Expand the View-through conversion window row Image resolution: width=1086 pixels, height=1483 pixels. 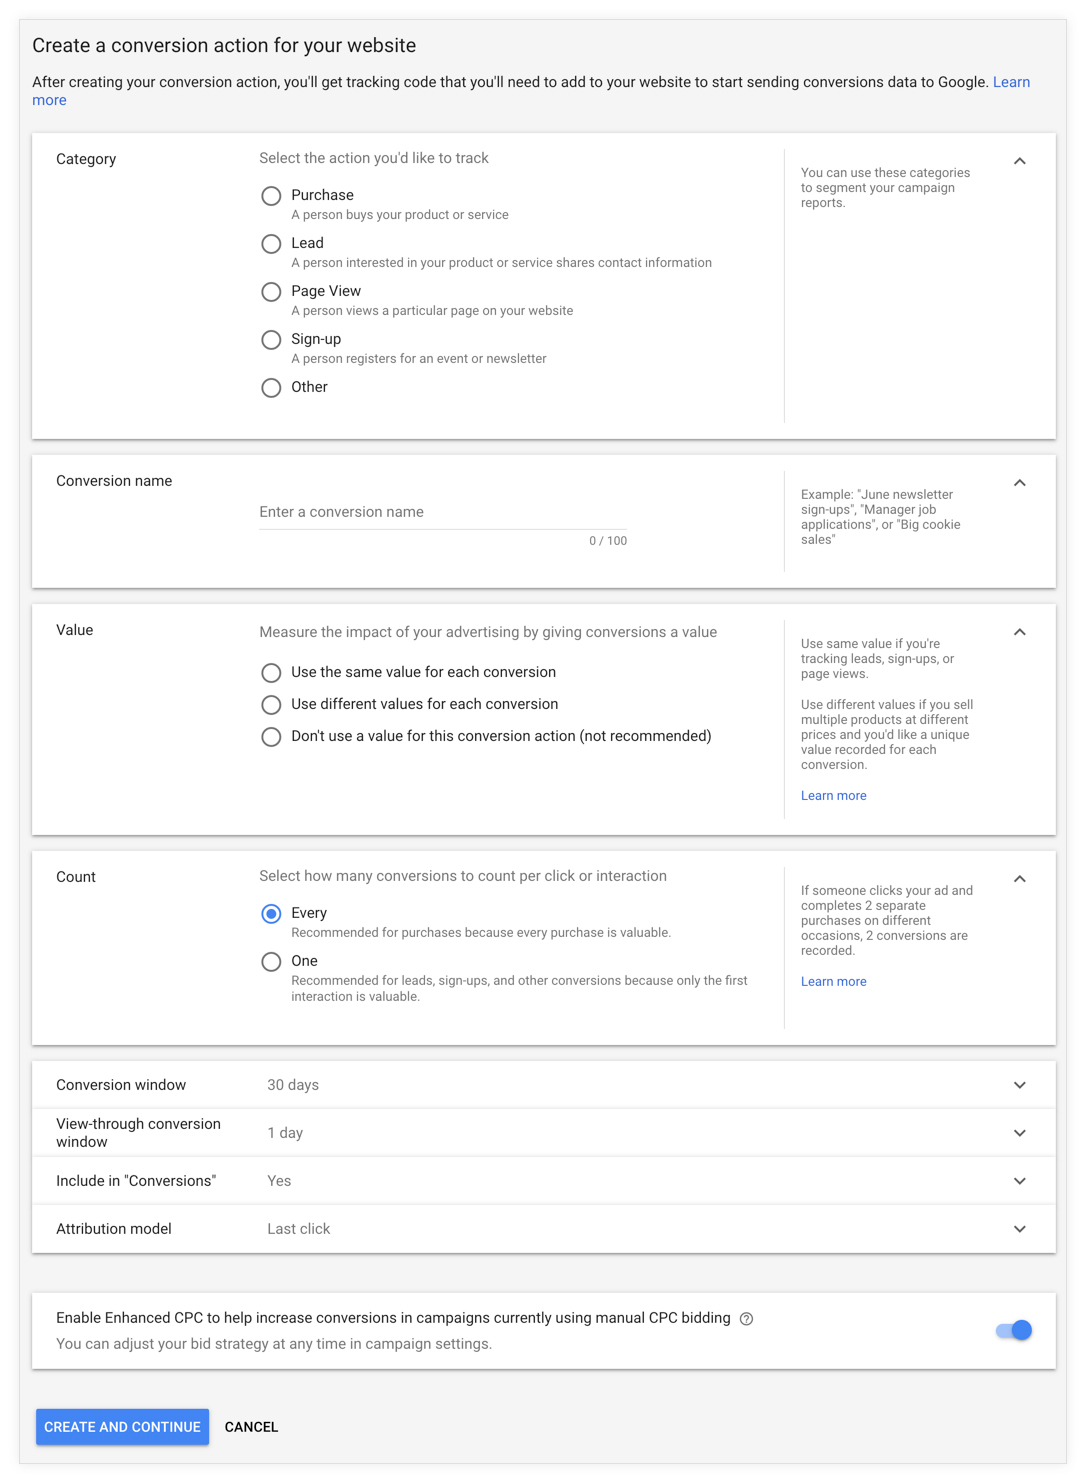pos(543,1133)
